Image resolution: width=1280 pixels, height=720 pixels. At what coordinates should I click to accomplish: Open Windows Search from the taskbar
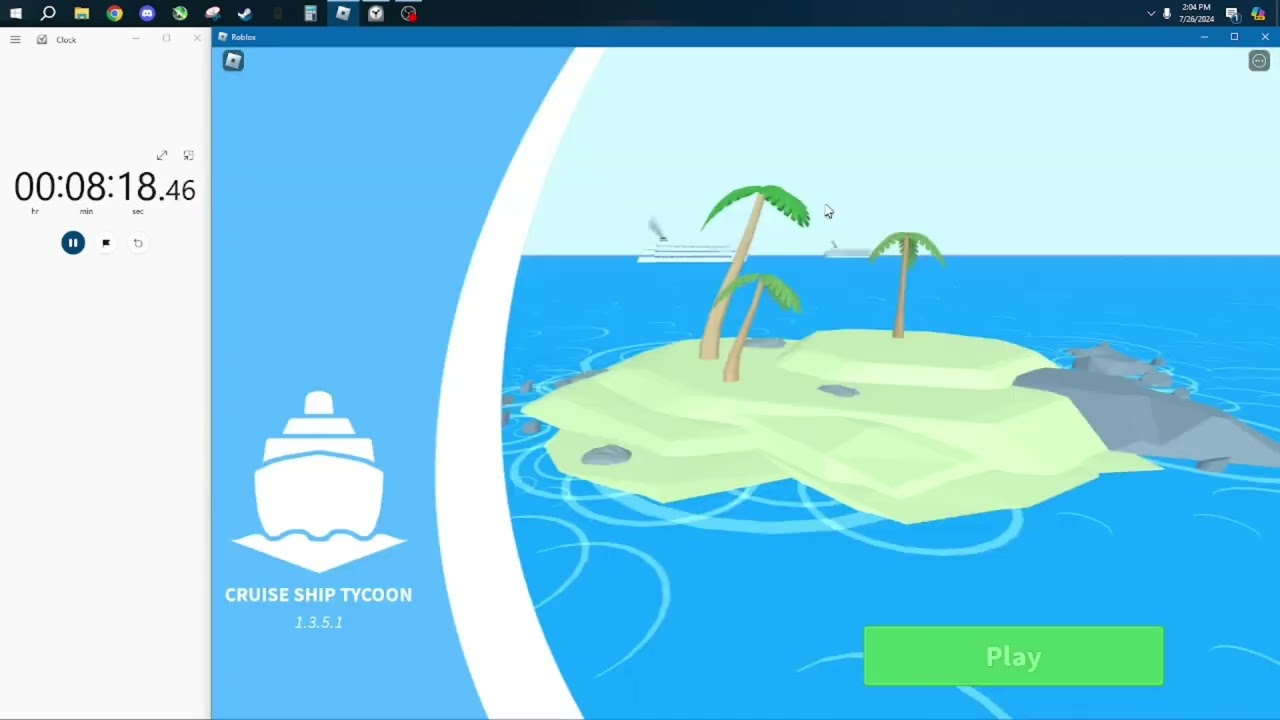point(48,14)
